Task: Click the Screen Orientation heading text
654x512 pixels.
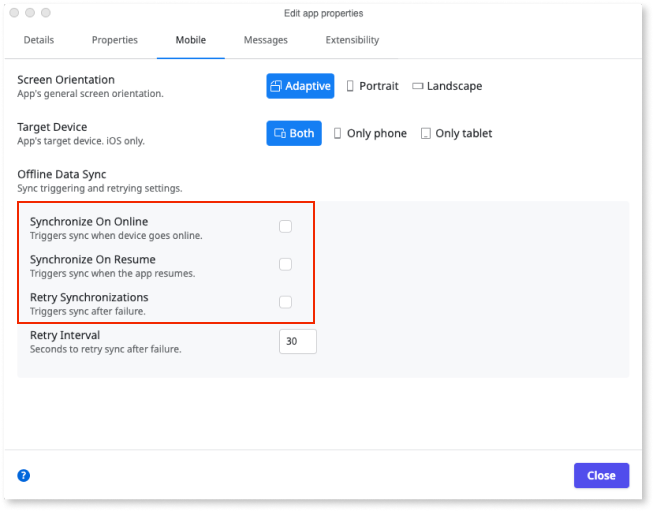Action: click(66, 80)
